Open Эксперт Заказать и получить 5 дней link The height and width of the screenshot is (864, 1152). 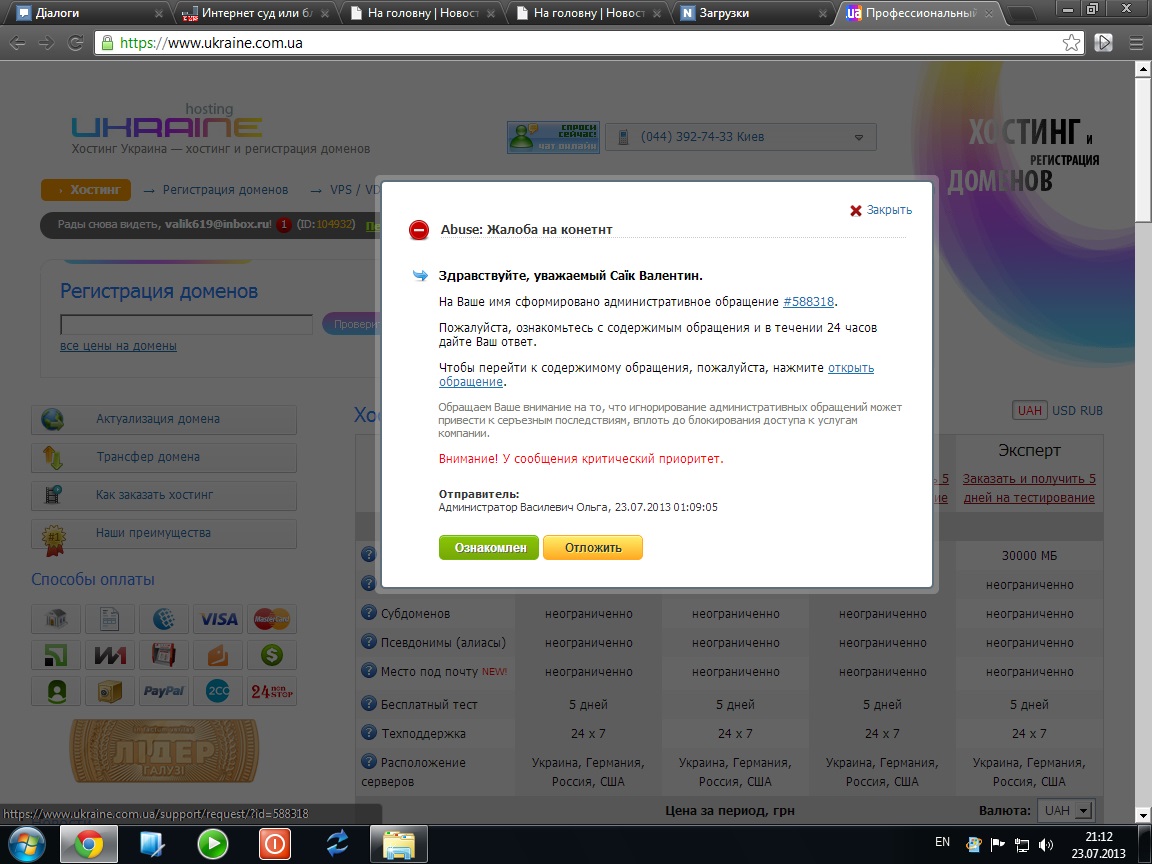pyautogui.click(x=1029, y=488)
